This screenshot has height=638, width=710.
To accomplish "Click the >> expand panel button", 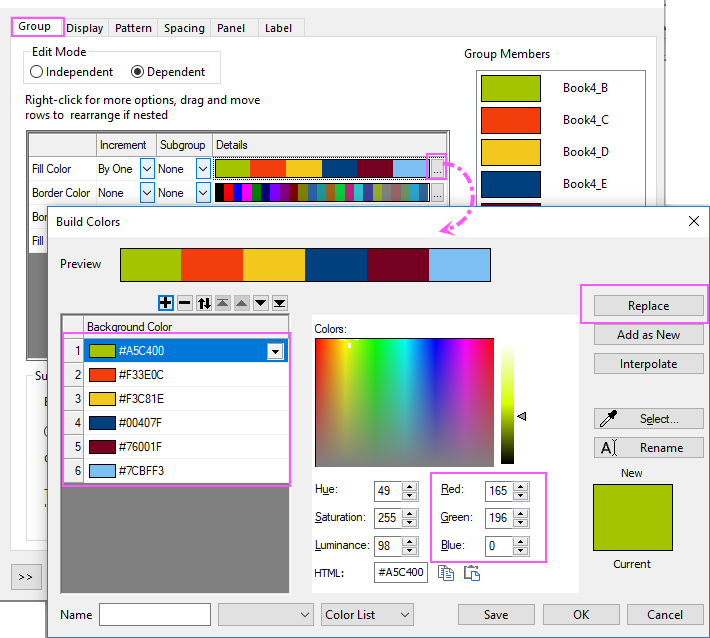I will (x=26, y=577).
